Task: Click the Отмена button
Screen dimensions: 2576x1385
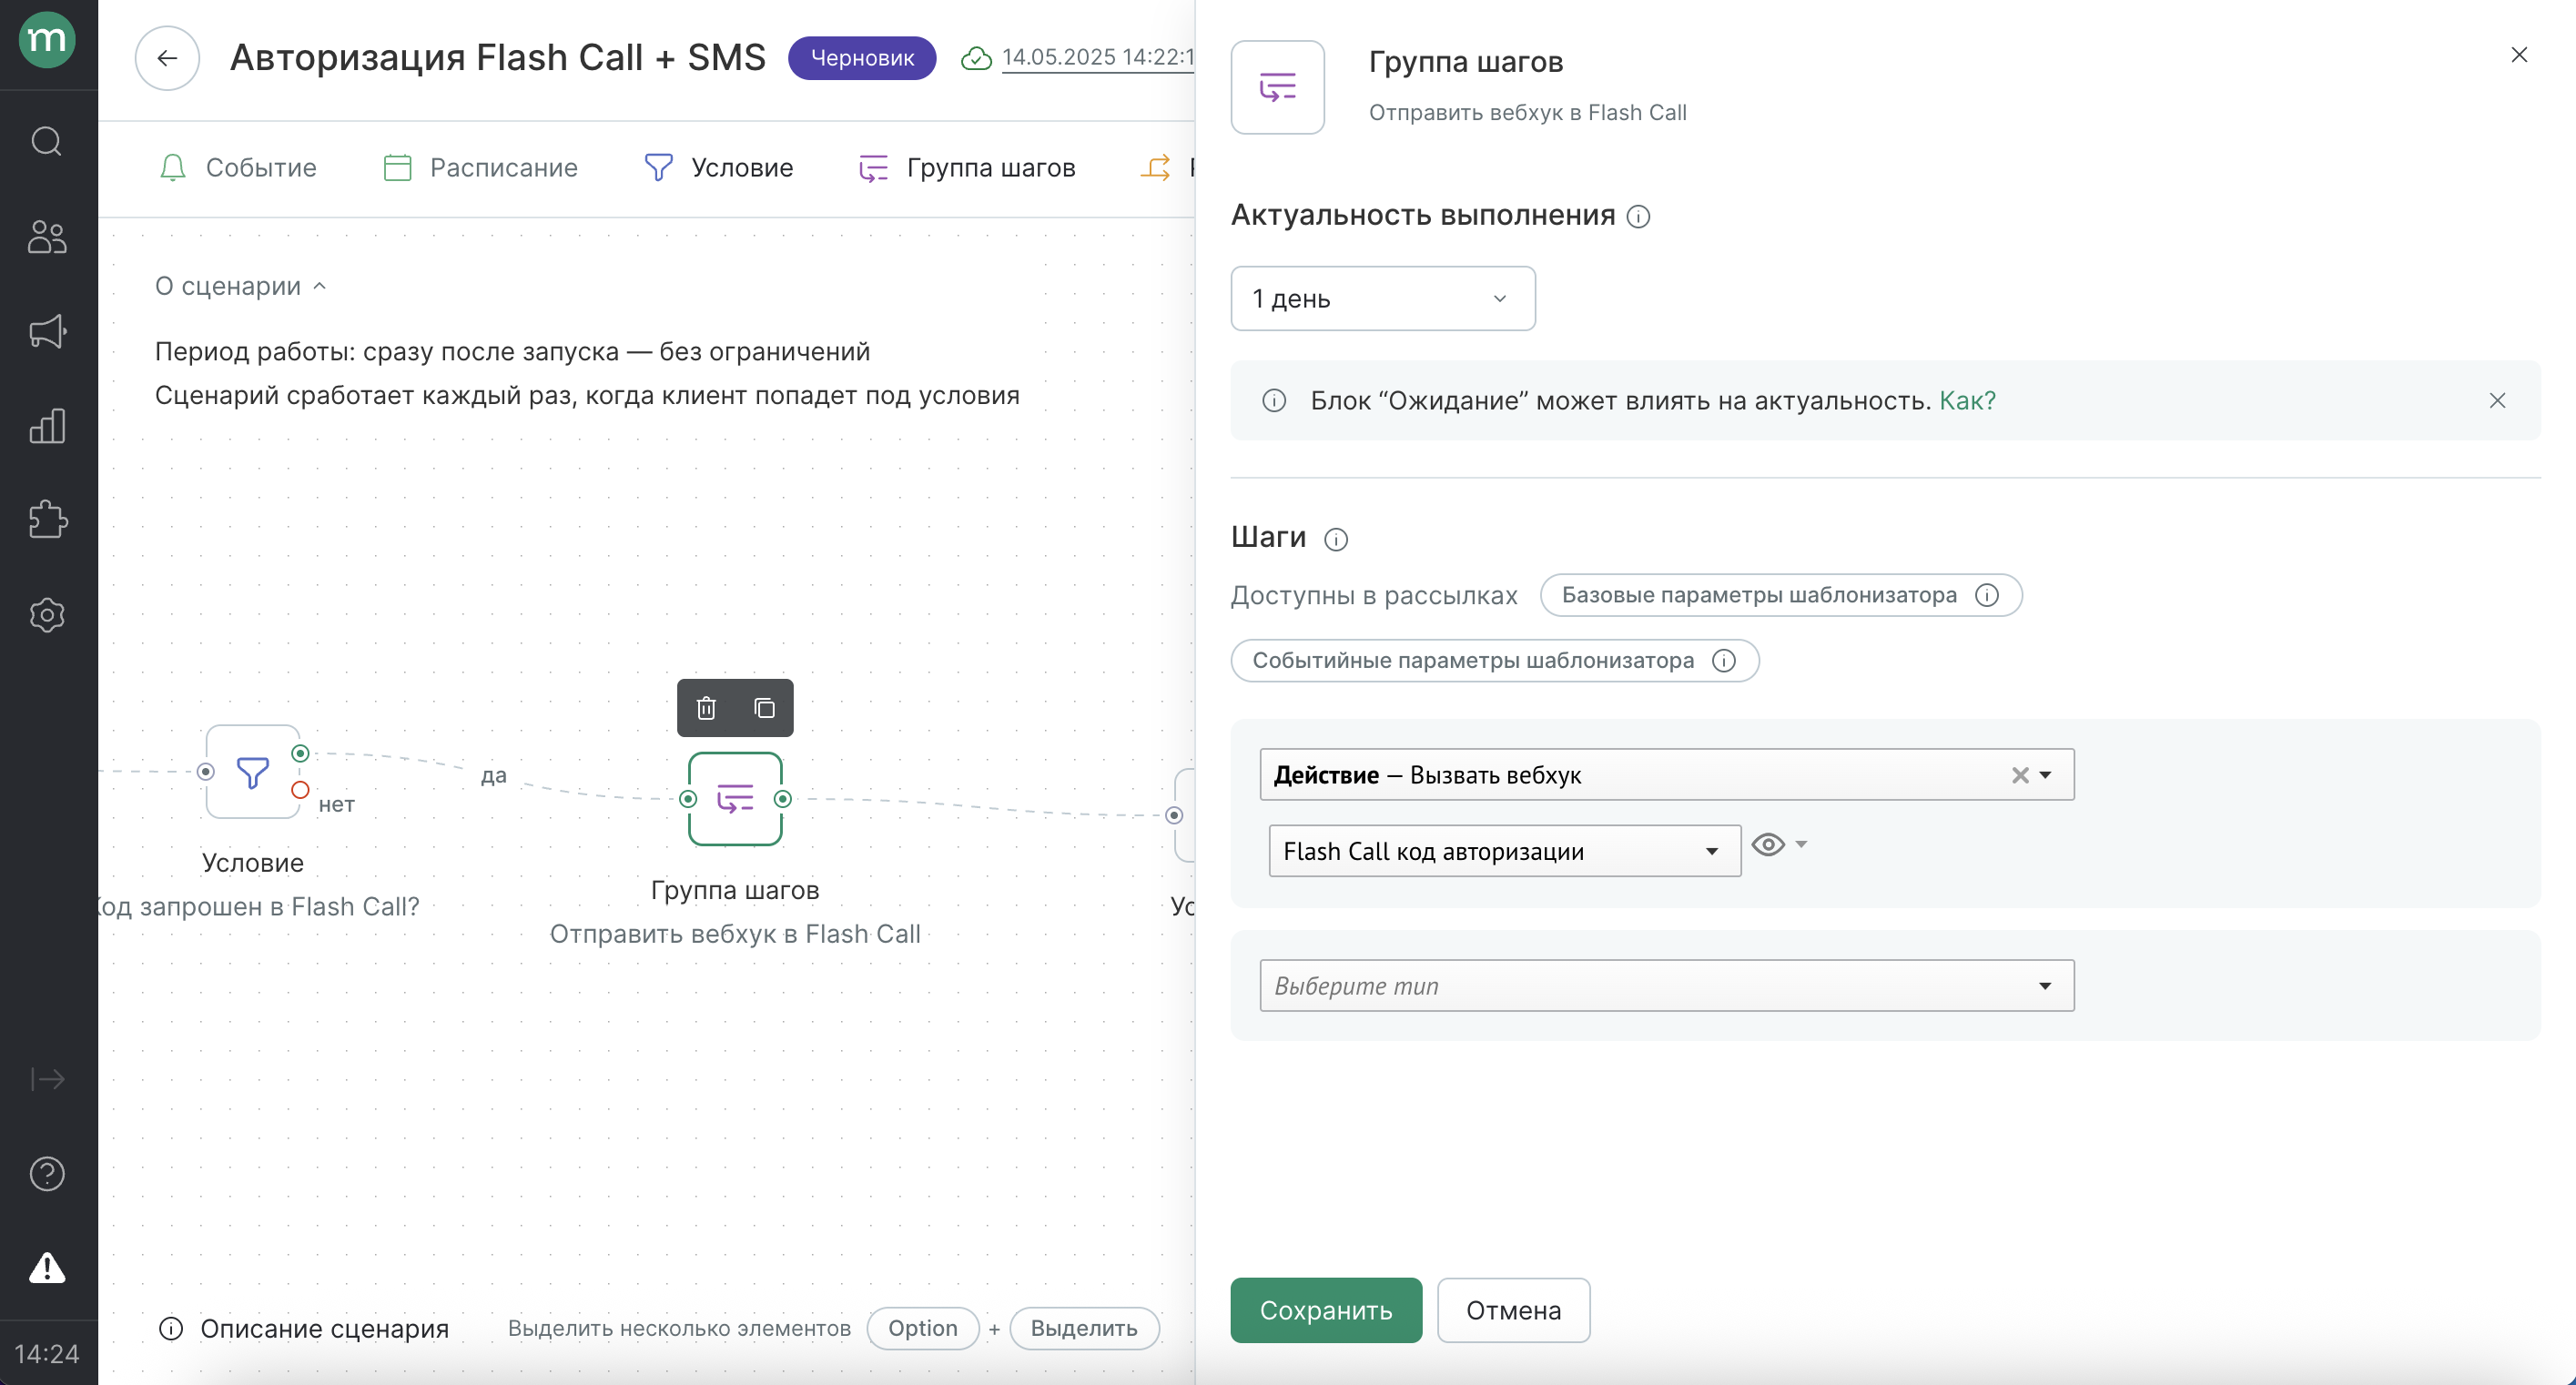Action: [x=1513, y=1310]
